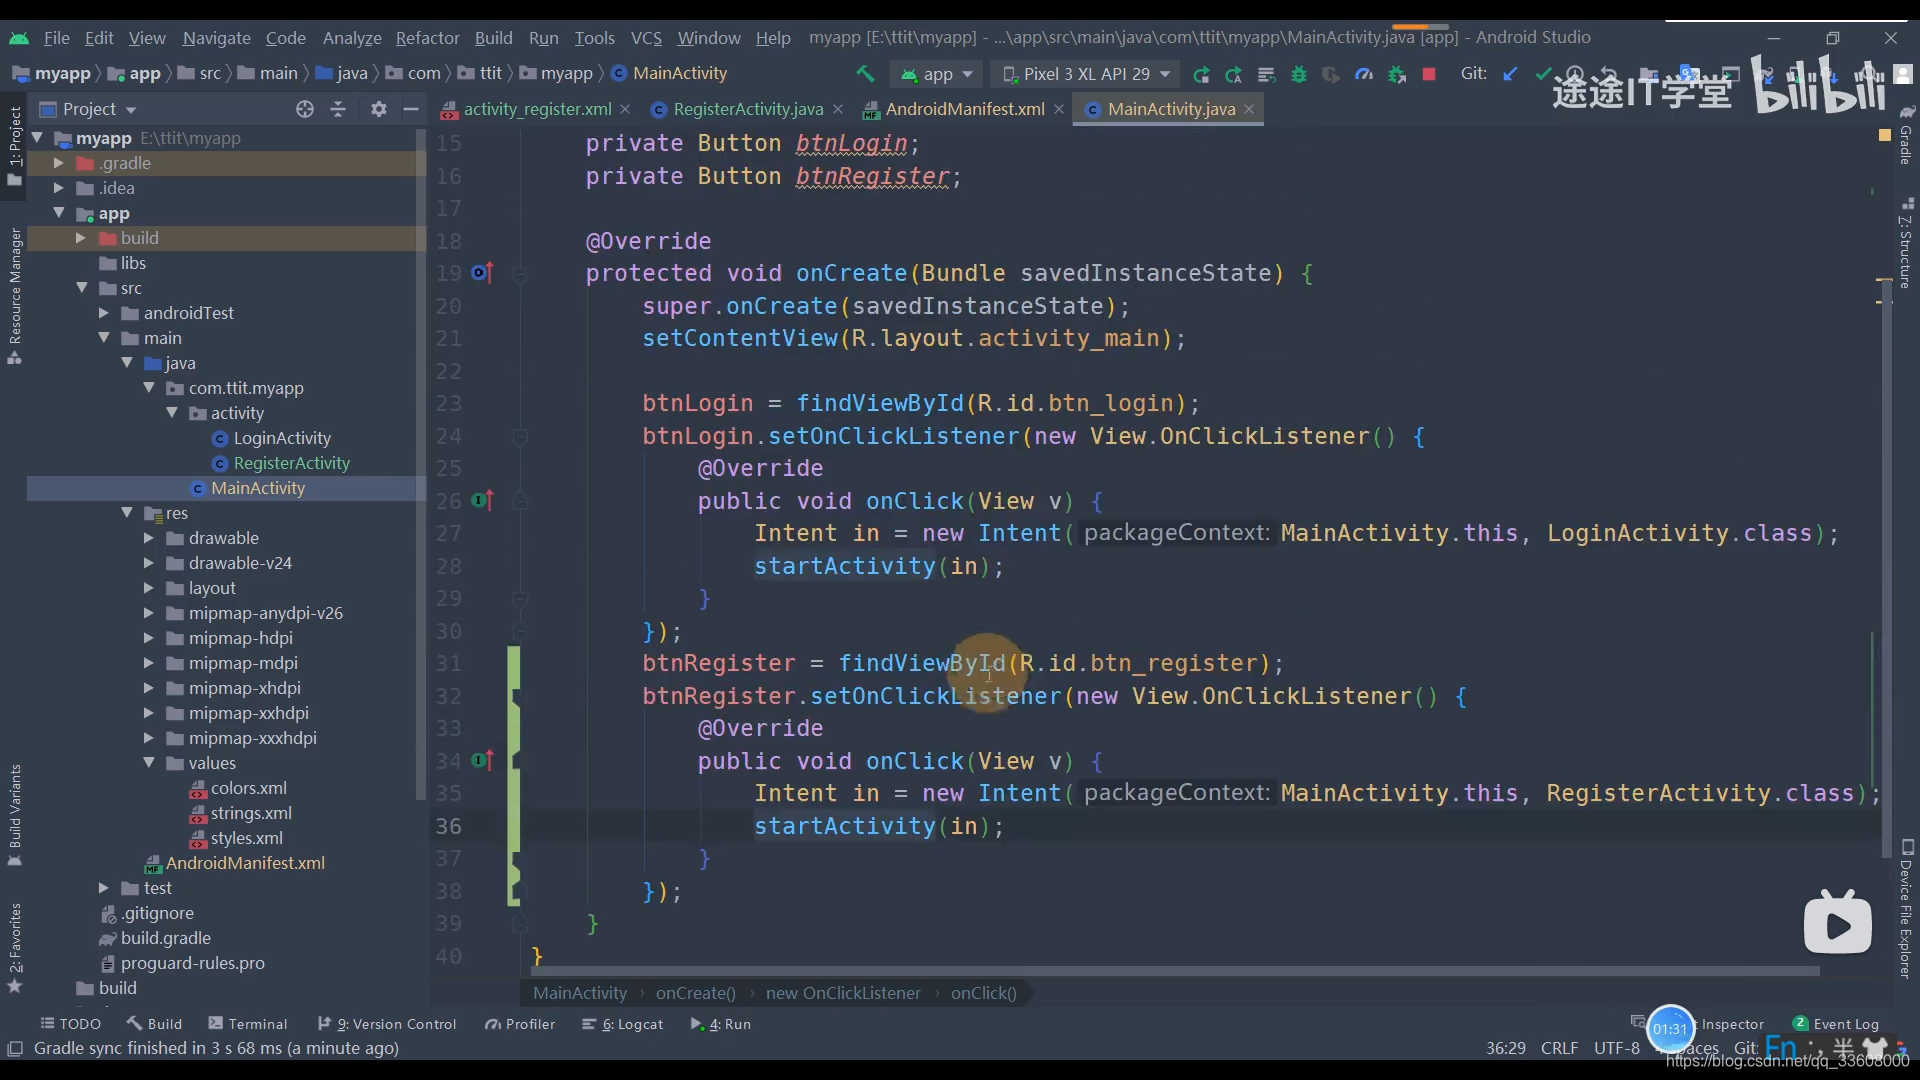
Task: Open the Structure side tool window
Action: (1906, 243)
